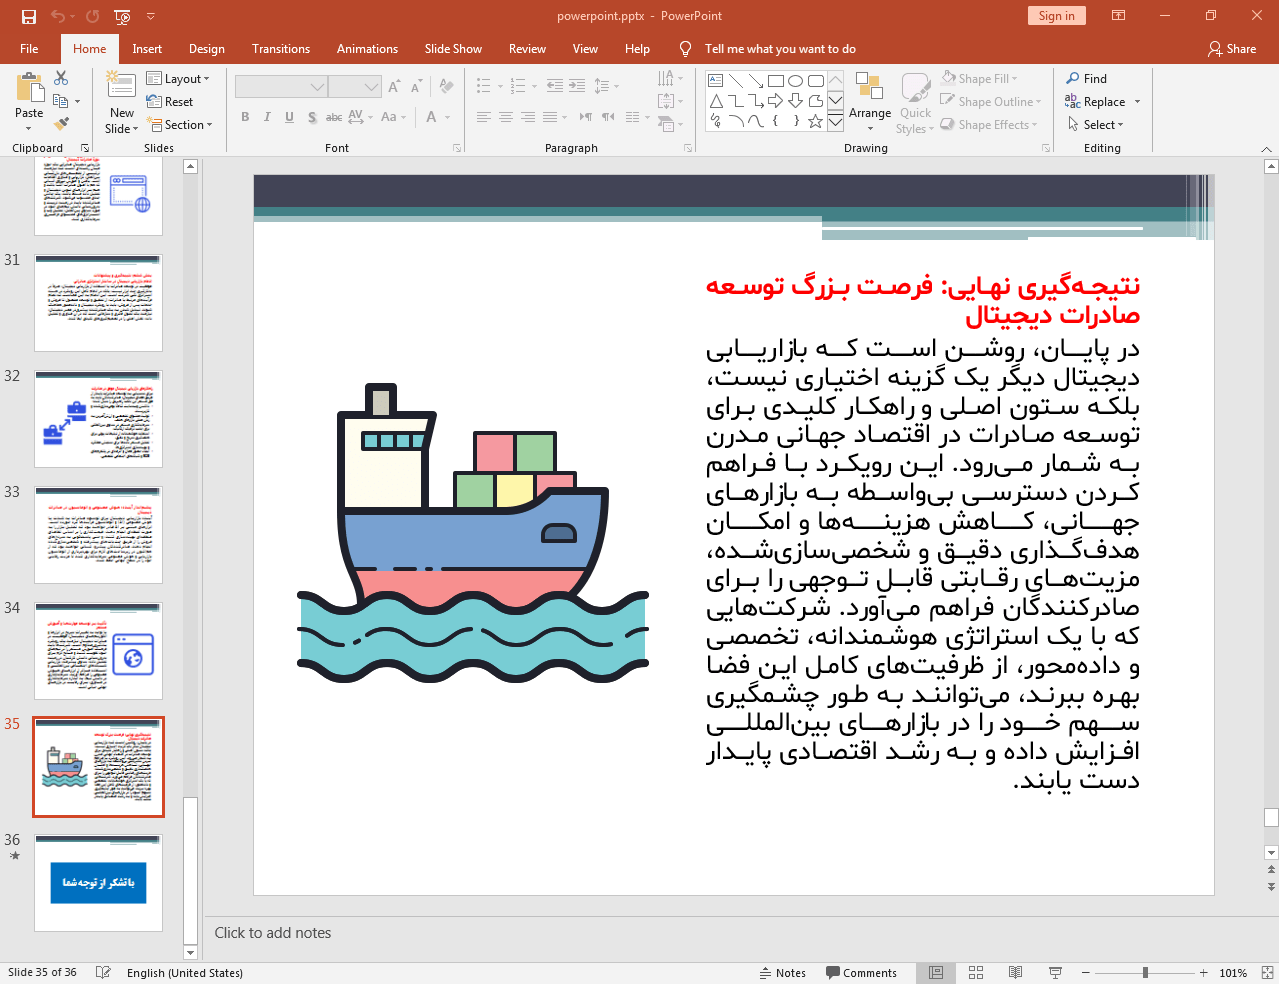Select the Strikethrough icon
Viewport: 1279px width, 984px height.
point(333,117)
